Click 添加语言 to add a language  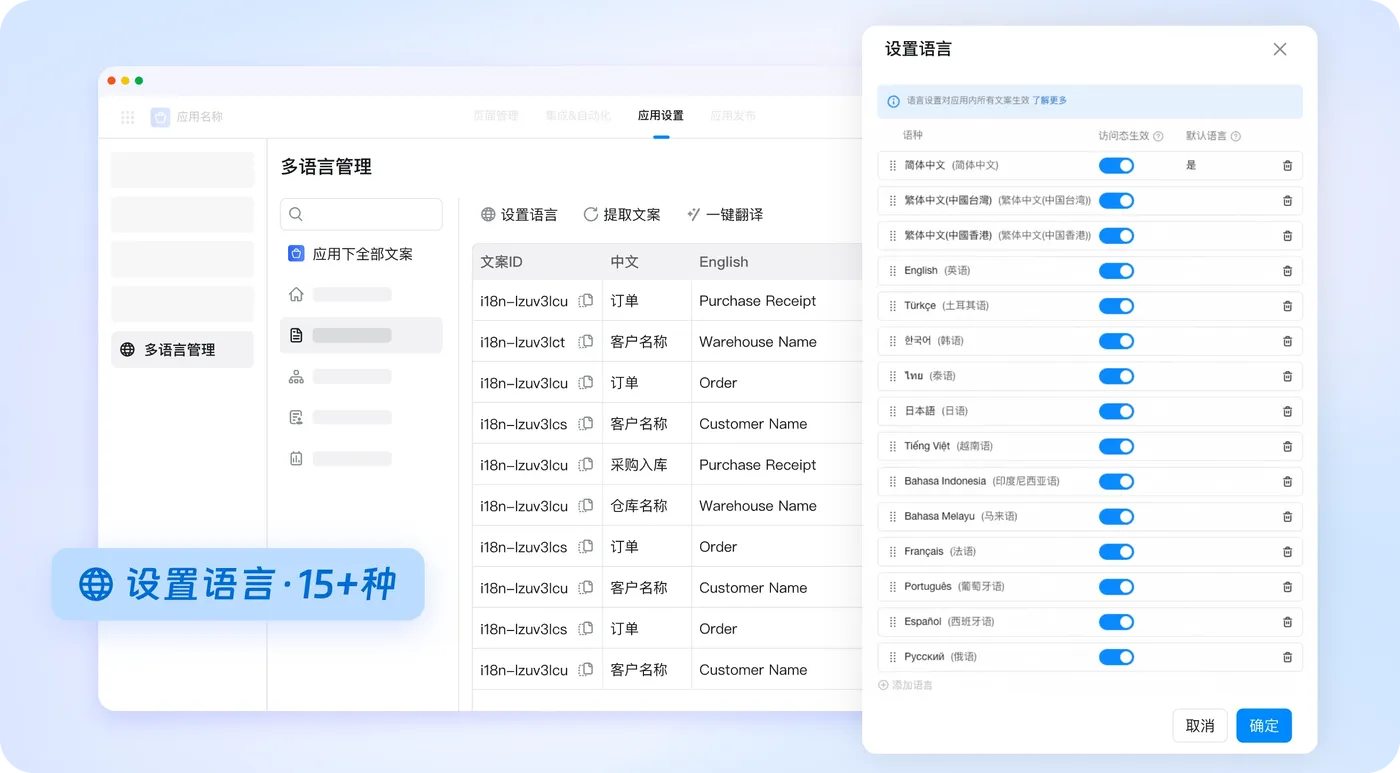point(905,686)
